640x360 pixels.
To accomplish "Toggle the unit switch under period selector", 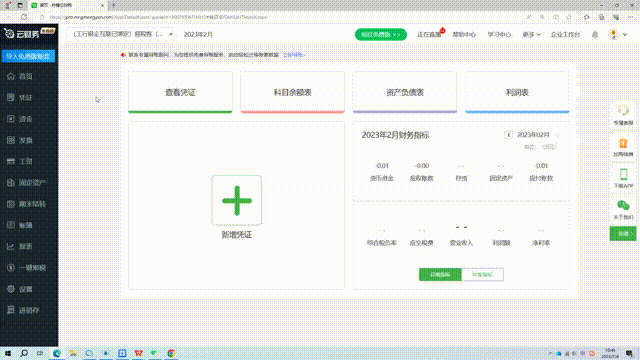I will [549, 147].
